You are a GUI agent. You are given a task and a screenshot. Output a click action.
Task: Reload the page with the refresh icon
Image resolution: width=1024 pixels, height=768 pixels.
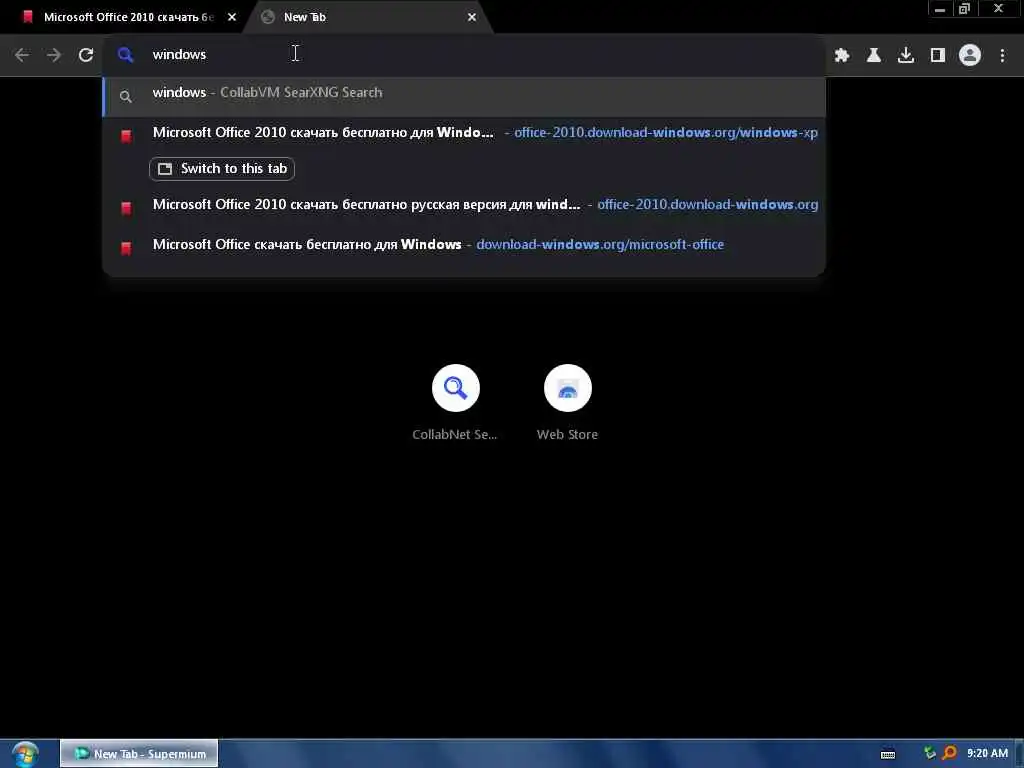tap(86, 55)
